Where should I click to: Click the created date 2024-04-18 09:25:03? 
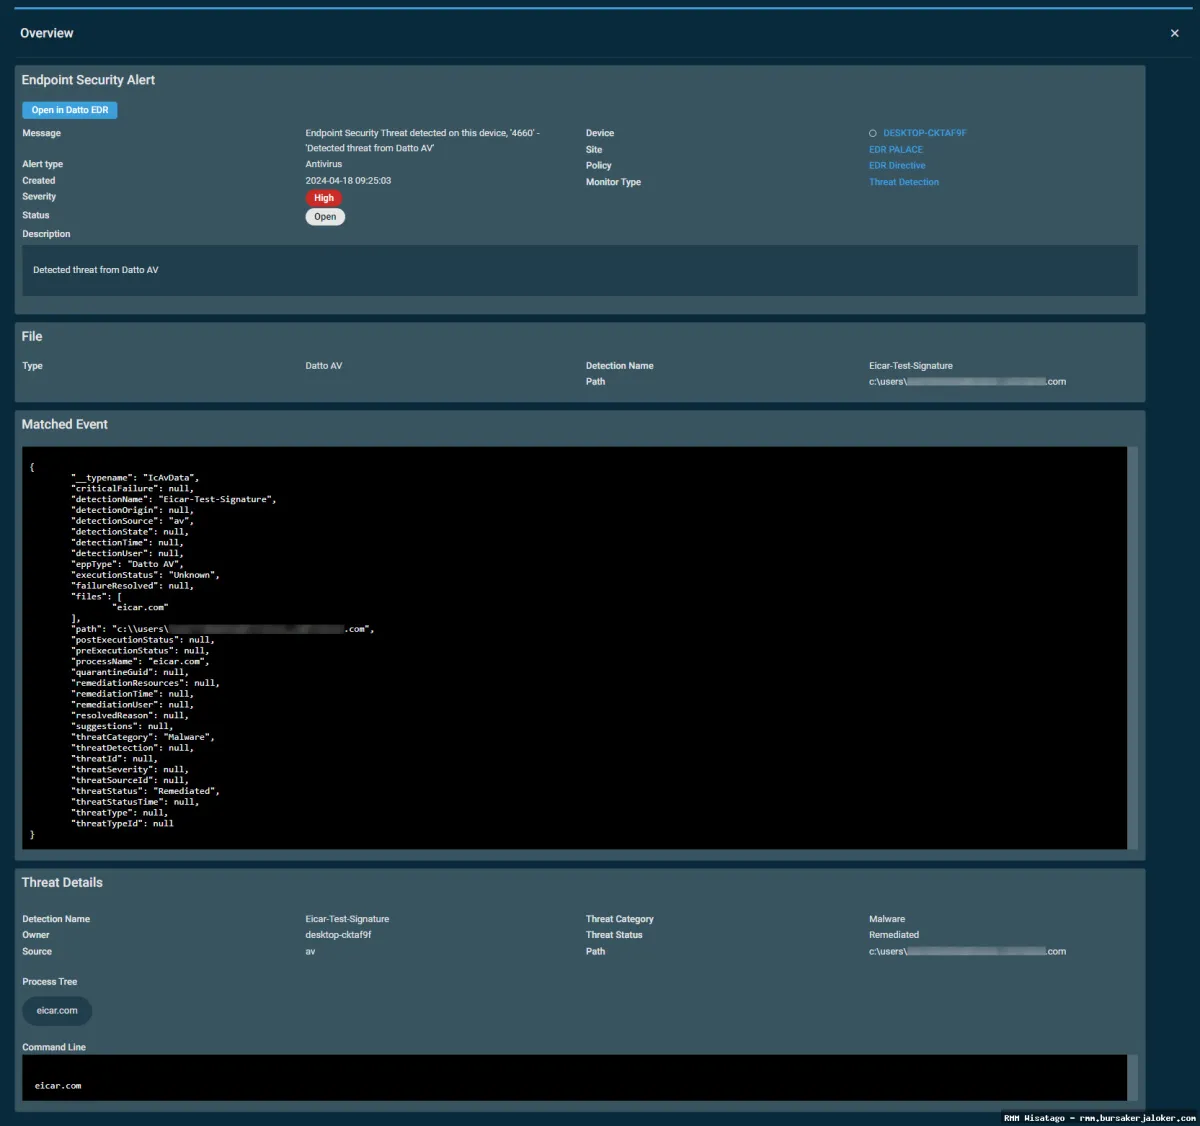point(348,181)
